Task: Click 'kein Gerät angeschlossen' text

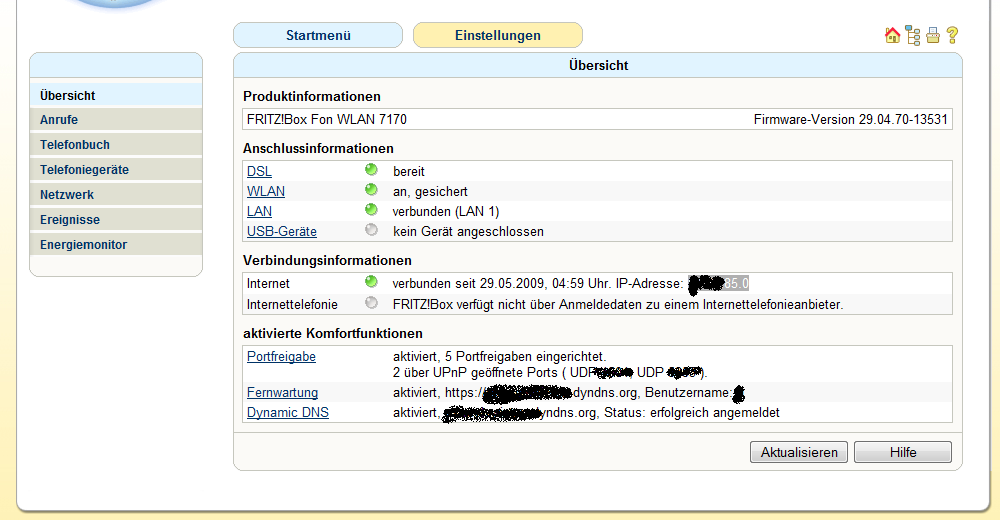Action: point(468,232)
